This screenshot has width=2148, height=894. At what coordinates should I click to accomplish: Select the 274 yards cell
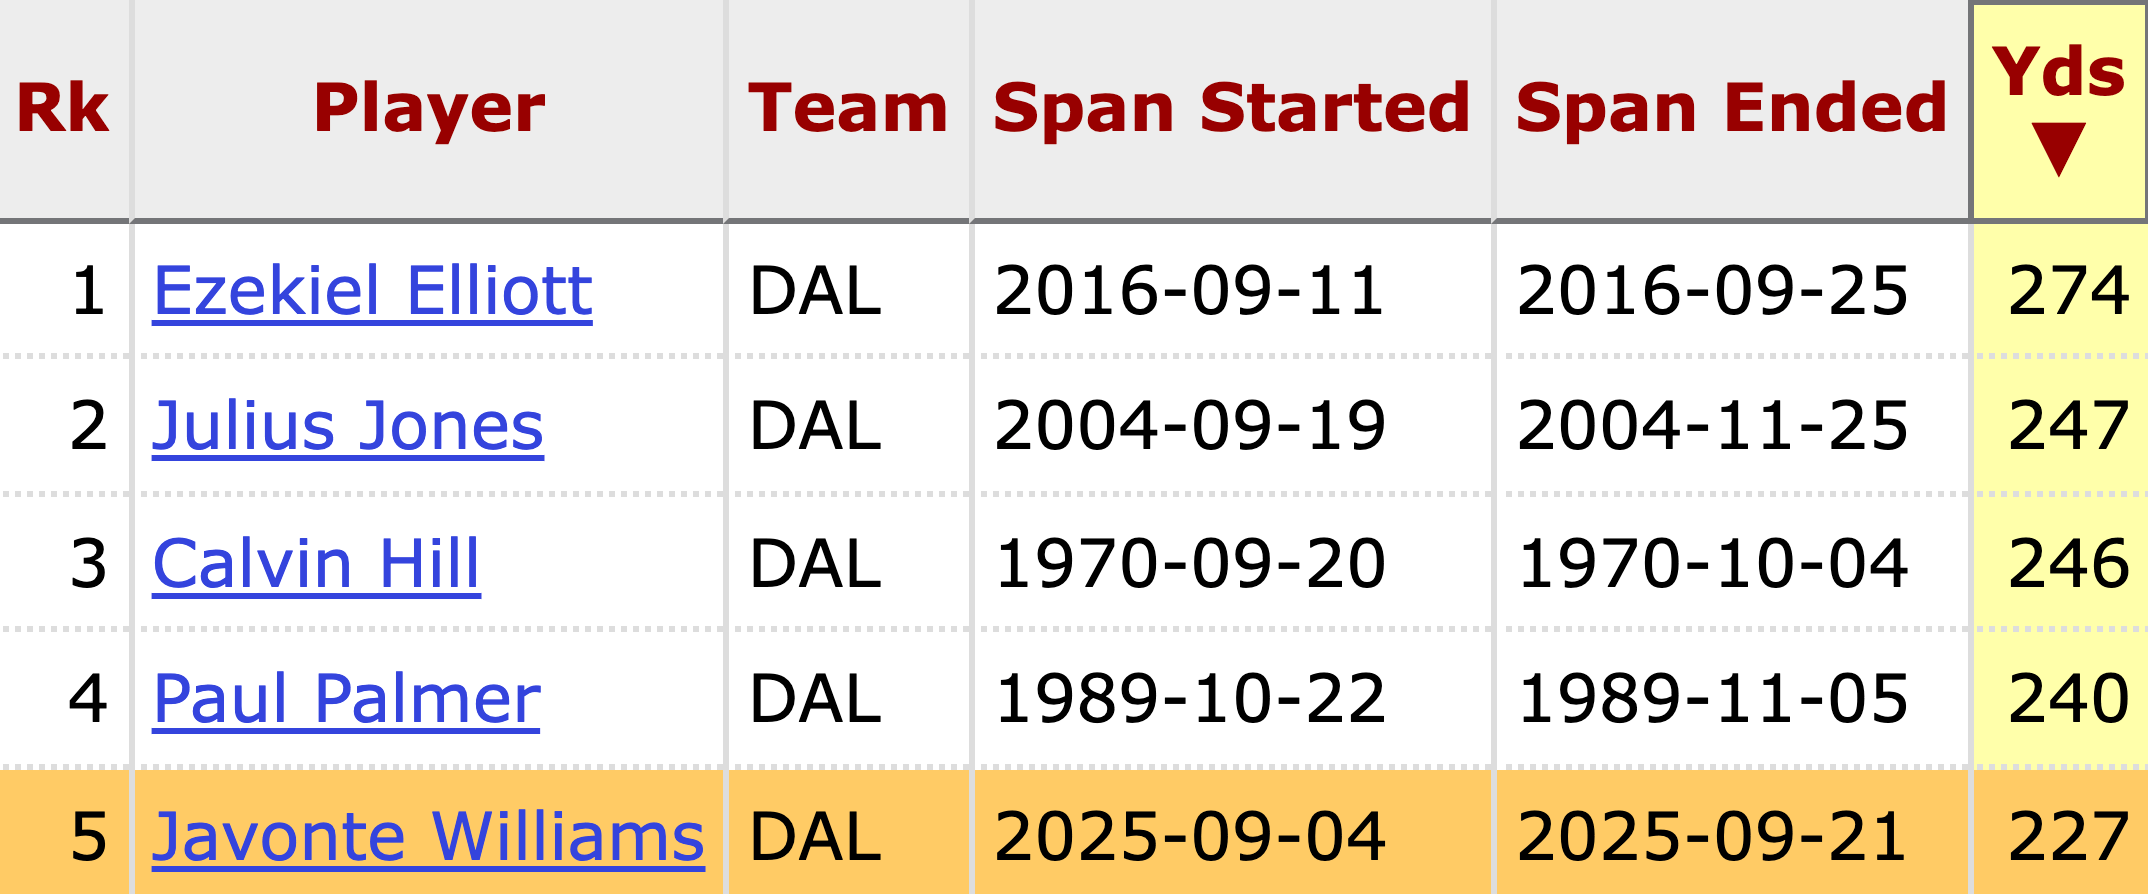pos(2067,291)
